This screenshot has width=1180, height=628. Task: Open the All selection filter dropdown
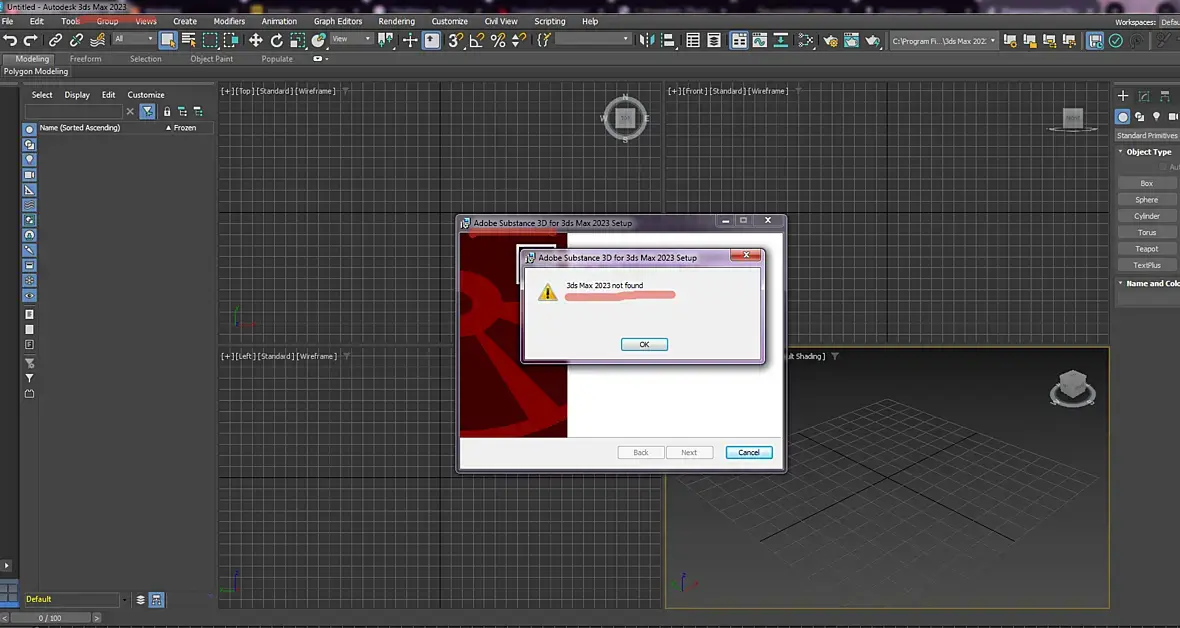point(133,39)
